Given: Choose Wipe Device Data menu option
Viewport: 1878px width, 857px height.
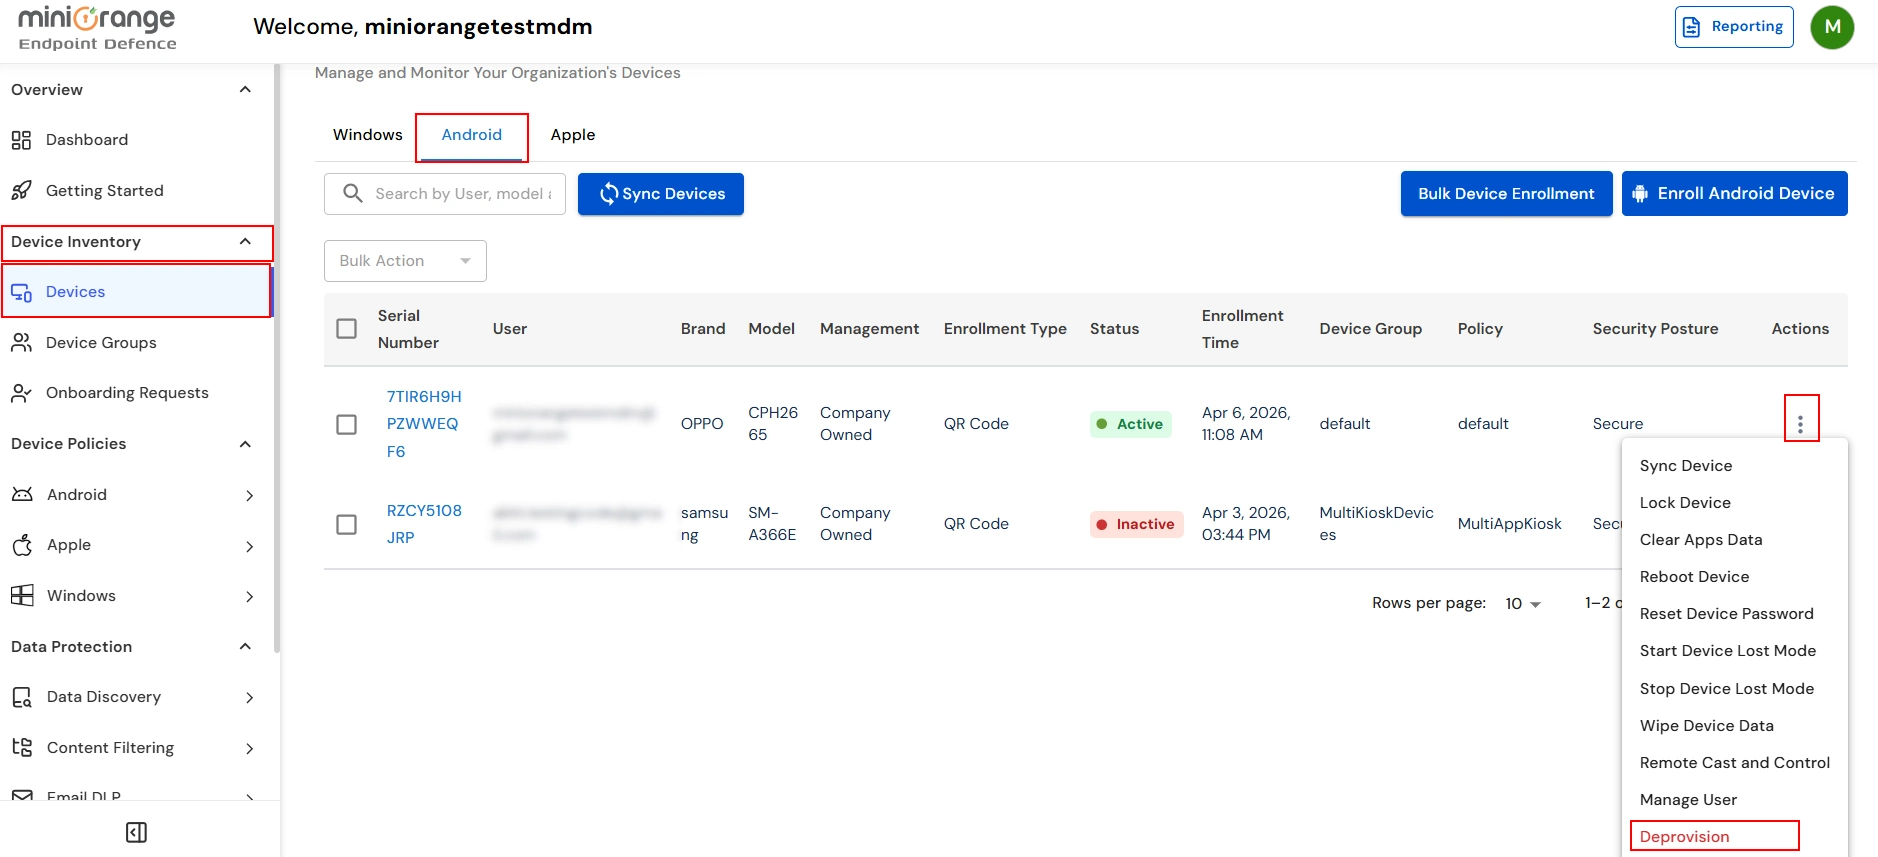Looking at the screenshot, I should pyautogui.click(x=1734, y=726).
